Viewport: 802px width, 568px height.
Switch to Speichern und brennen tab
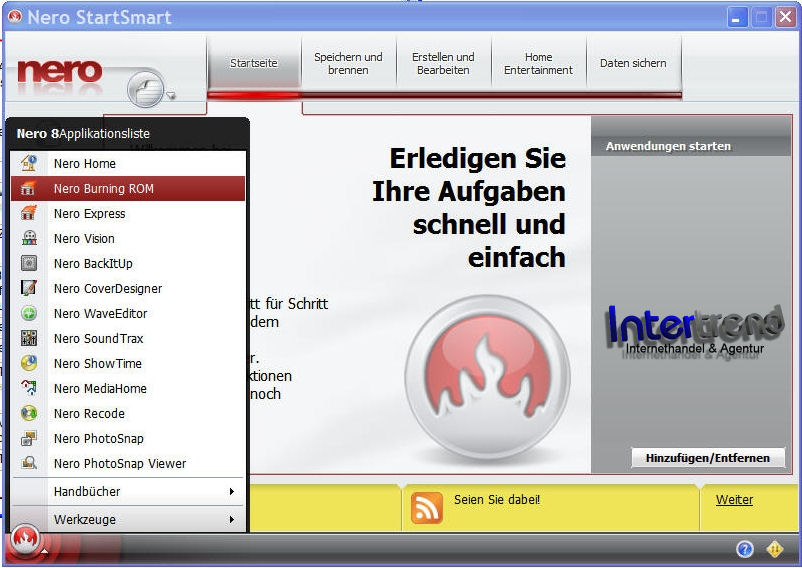[x=348, y=64]
